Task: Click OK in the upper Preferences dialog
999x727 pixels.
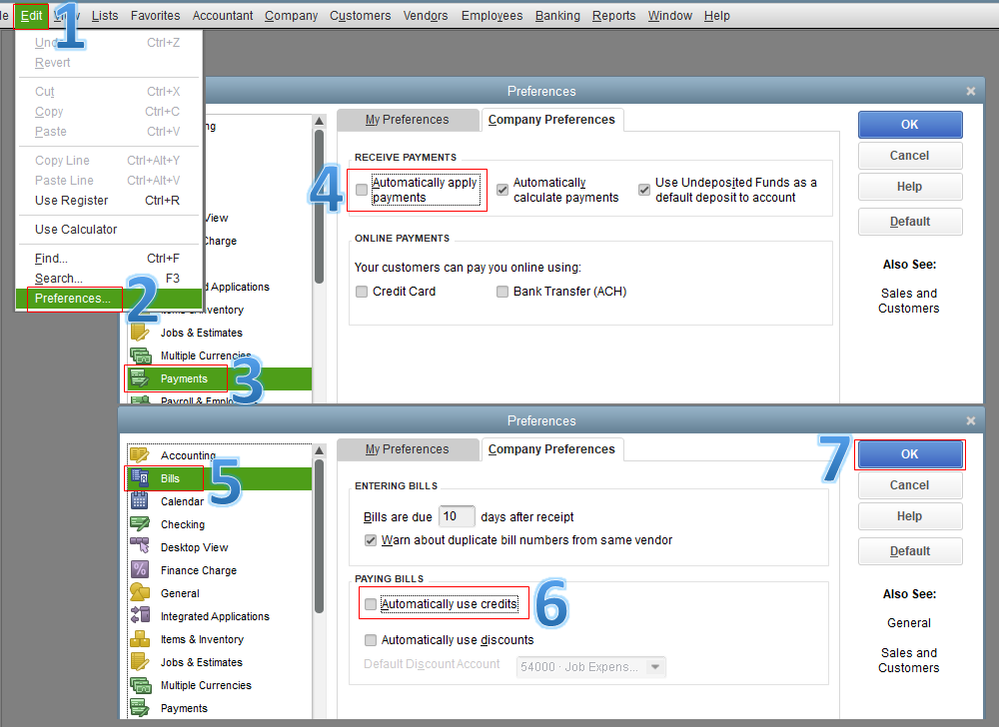Action: click(x=910, y=125)
